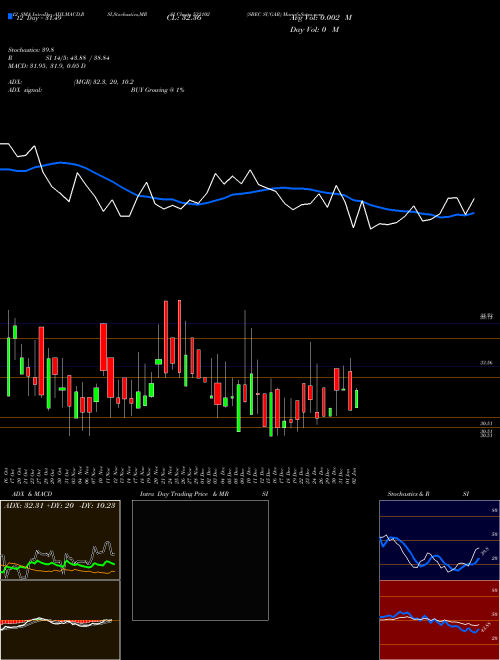Open the empty intraday trading price panel
Image resolution: width=500 pixels, height=660 pixels.
click(200, 560)
